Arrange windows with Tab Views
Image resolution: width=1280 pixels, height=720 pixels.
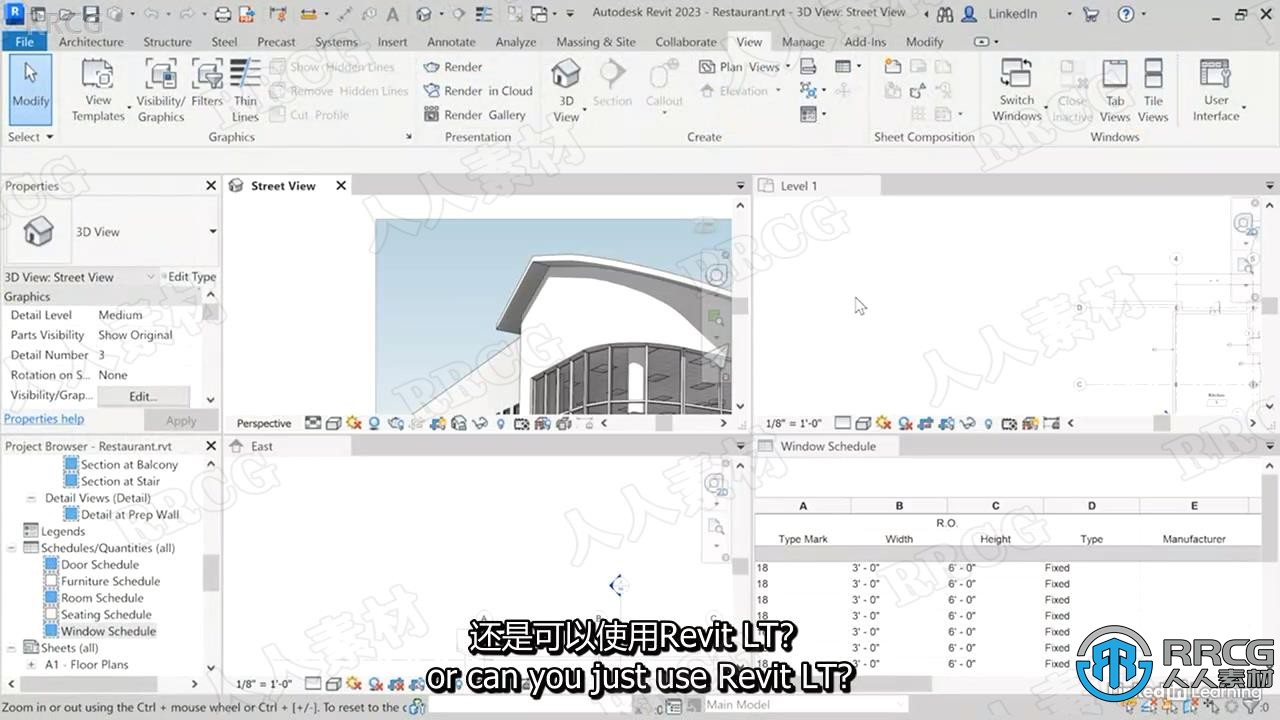(x=1115, y=90)
